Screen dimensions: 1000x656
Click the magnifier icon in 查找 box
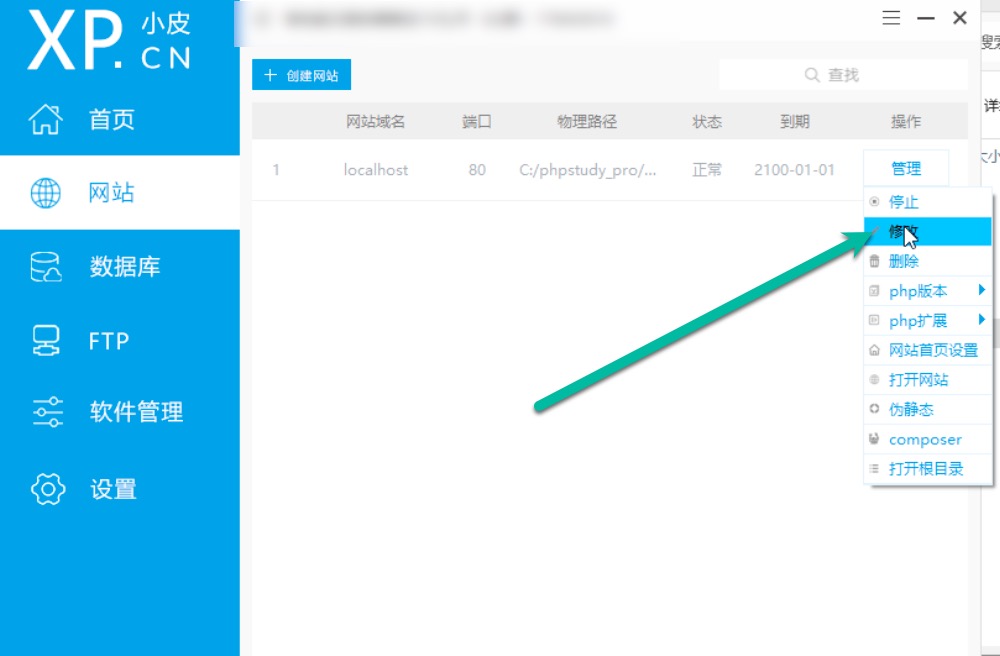811,75
